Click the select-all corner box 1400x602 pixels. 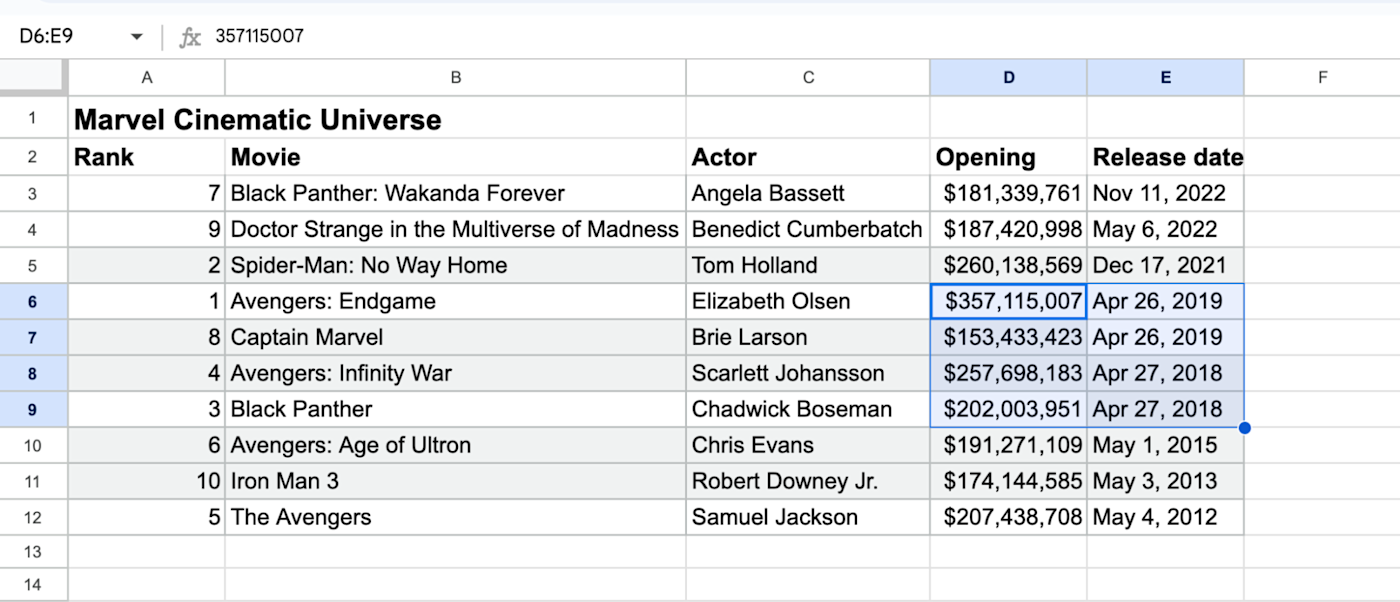(33, 77)
